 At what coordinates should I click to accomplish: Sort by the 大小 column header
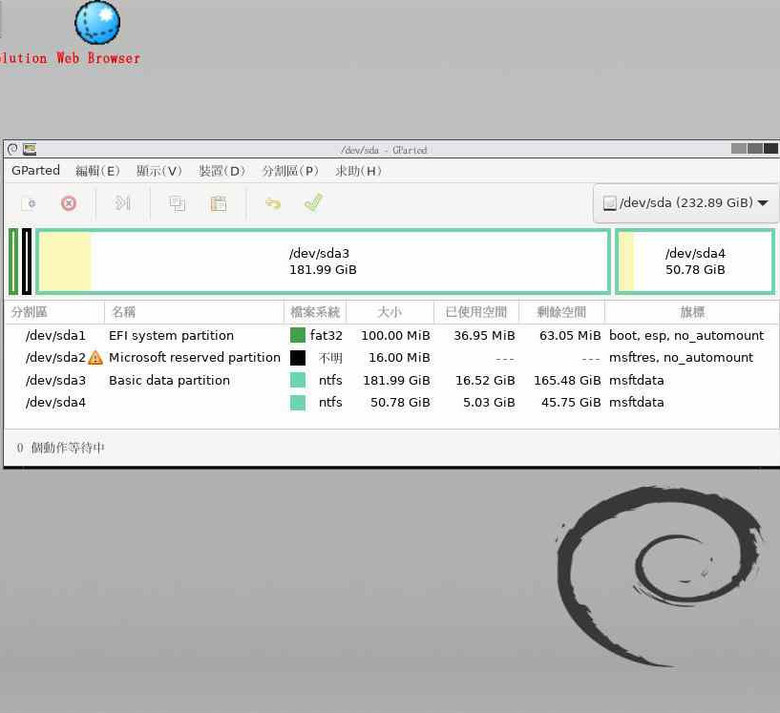tap(390, 312)
